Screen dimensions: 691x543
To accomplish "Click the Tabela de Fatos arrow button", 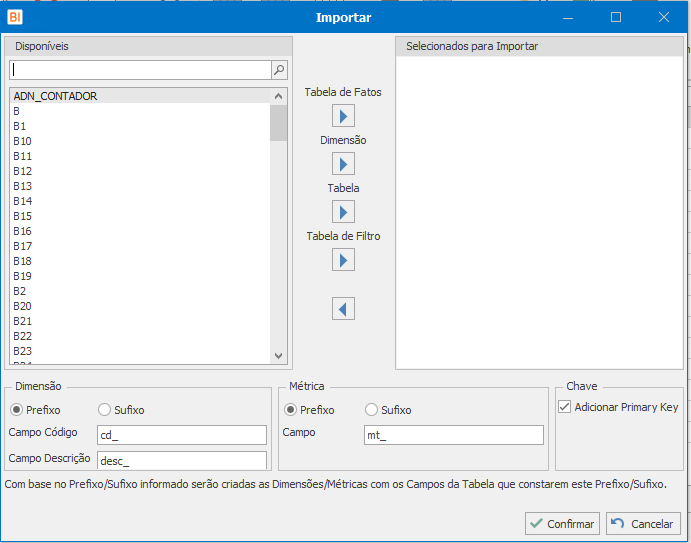I will click(343, 116).
